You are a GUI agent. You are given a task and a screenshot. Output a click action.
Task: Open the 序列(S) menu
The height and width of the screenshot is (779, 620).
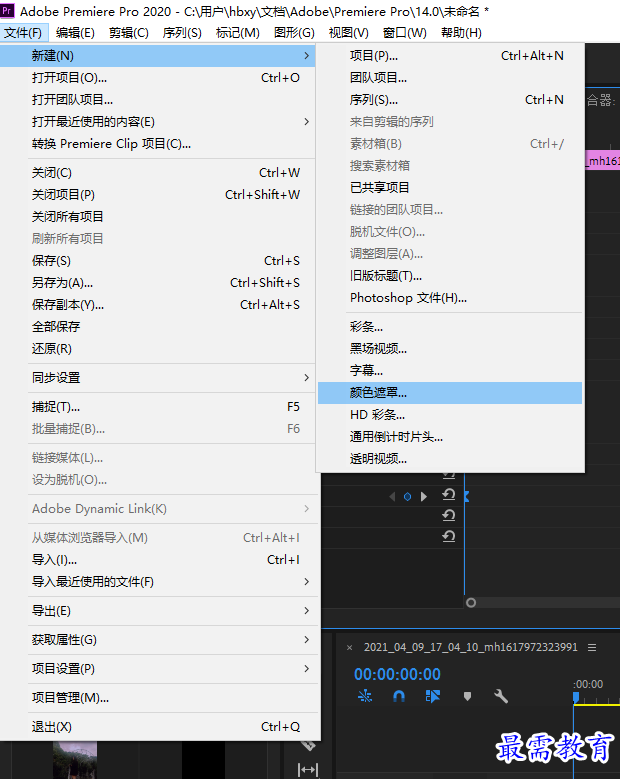click(x=182, y=33)
